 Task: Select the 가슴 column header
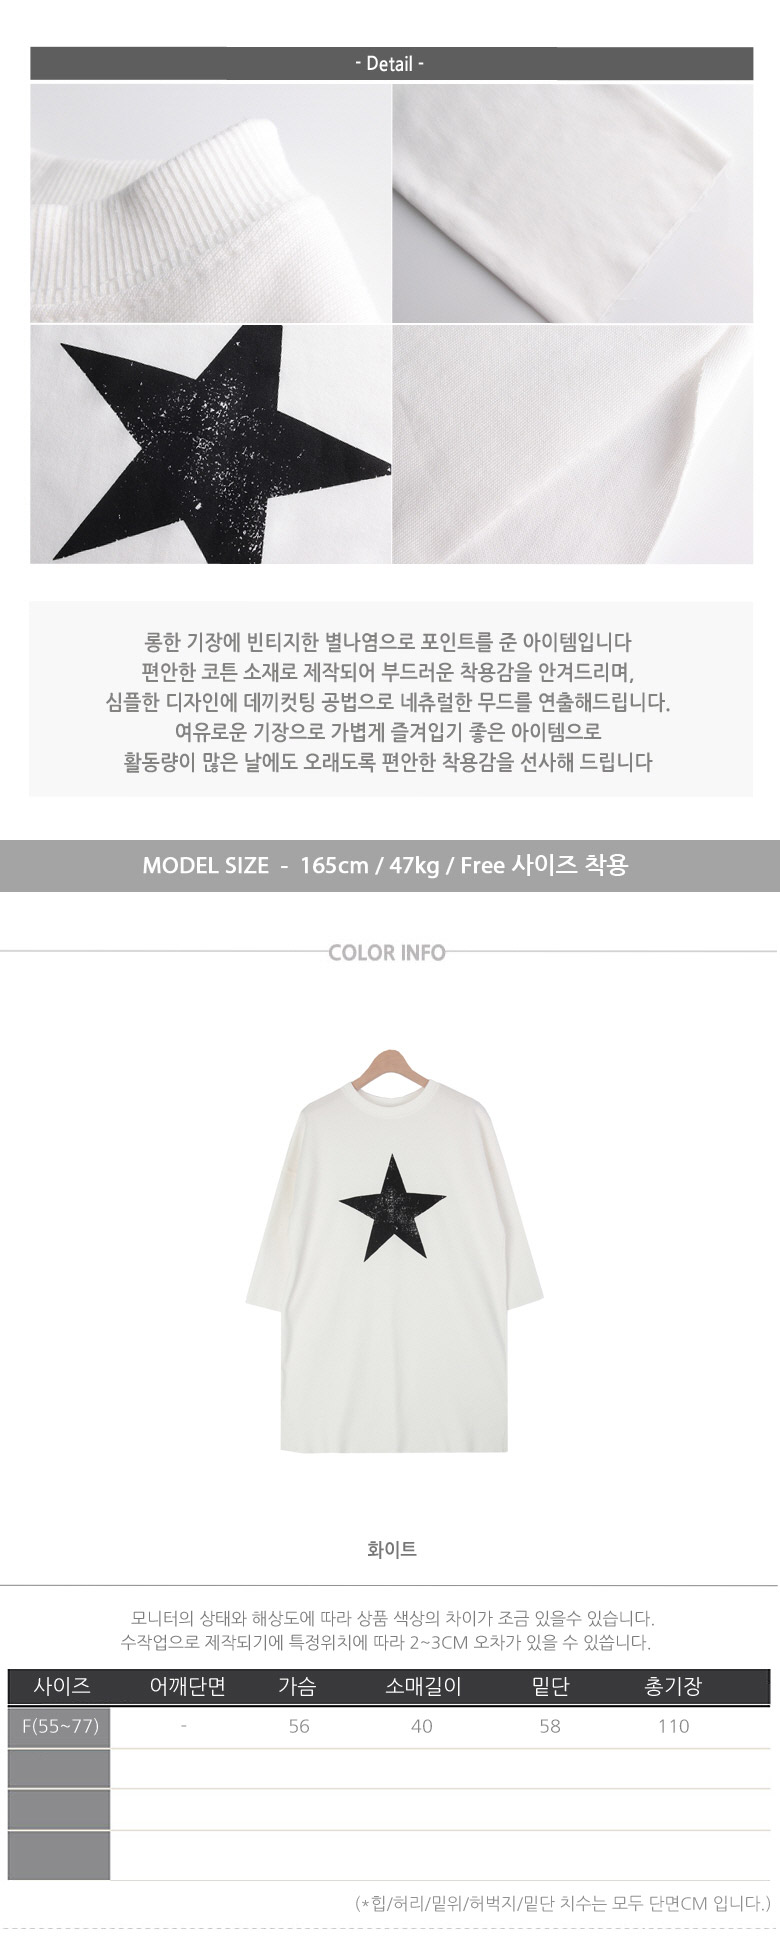click(x=297, y=1686)
